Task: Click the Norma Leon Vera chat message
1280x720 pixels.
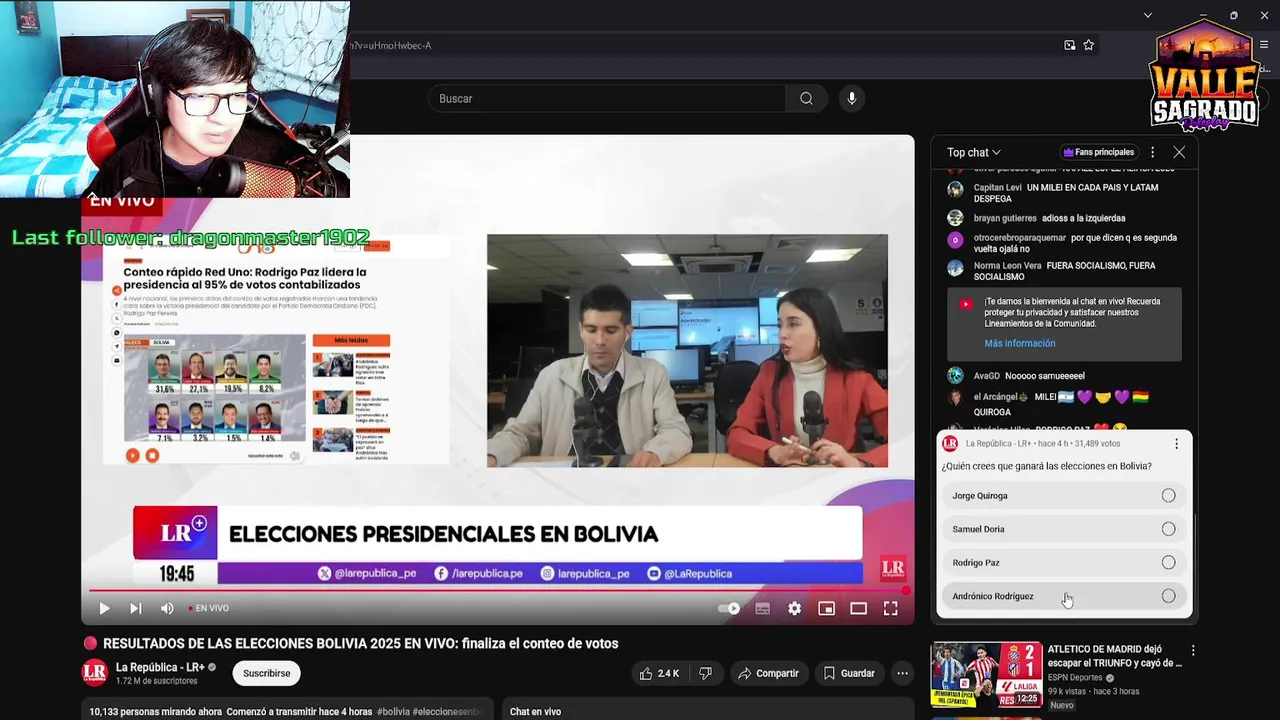Action: click(x=1066, y=271)
